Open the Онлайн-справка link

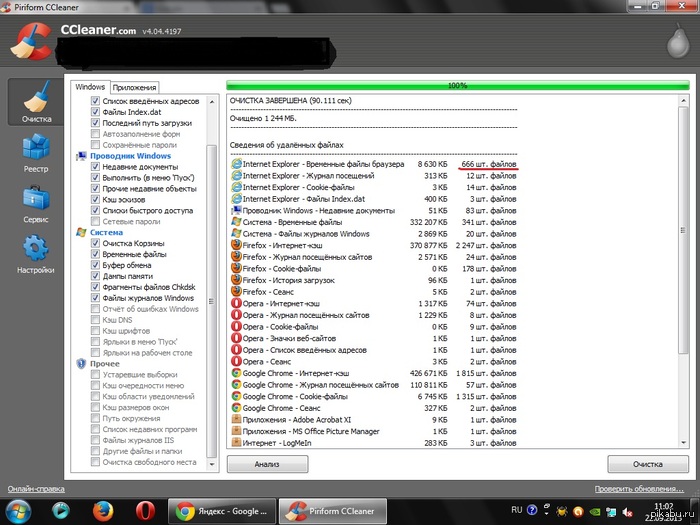(x=36, y=489)
